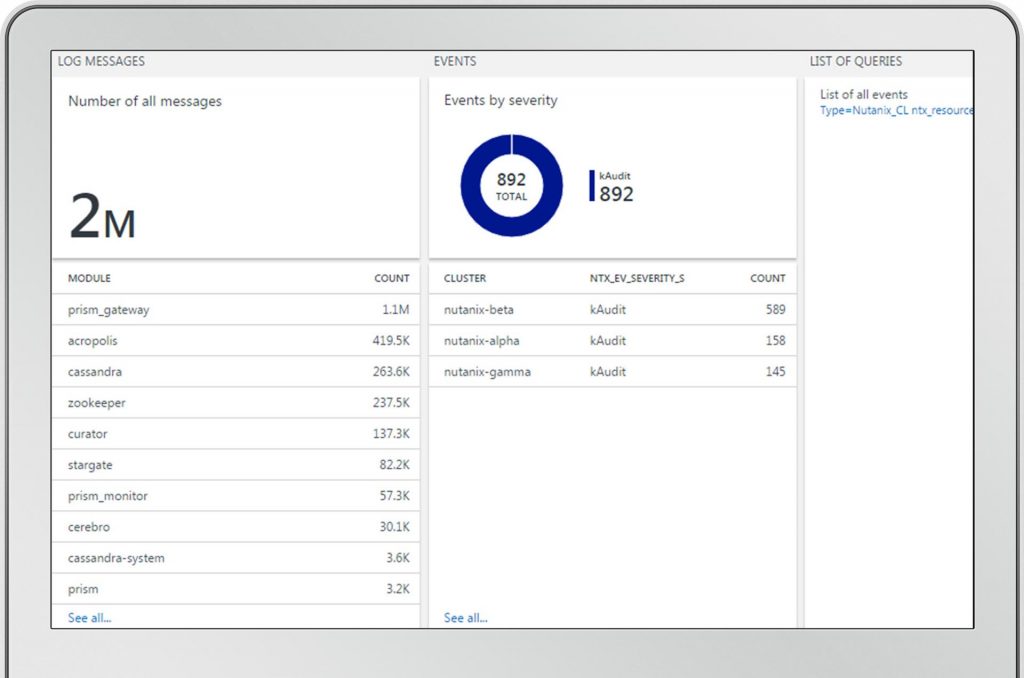Screen dimensions: 1024x678
Task: Select the zookeeper module row
Action: (x=236, y=402)
